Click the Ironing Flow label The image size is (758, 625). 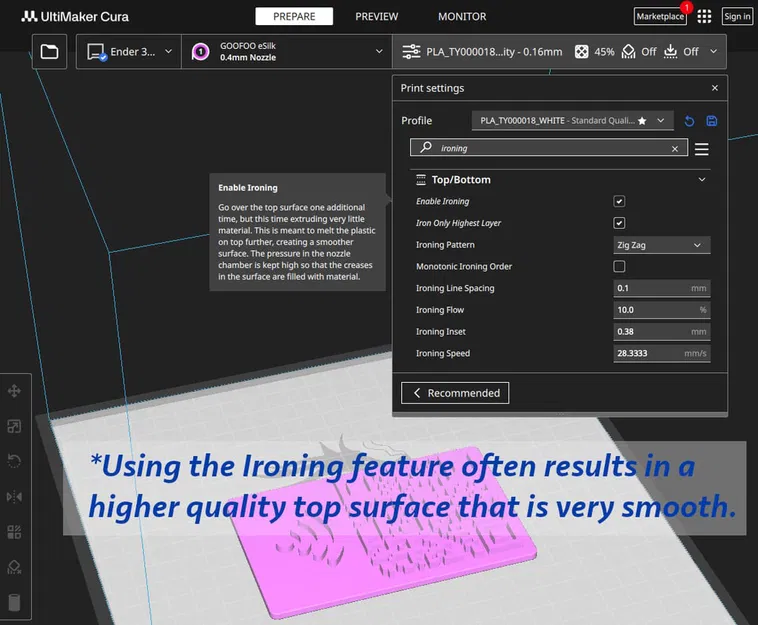[440, 310]
